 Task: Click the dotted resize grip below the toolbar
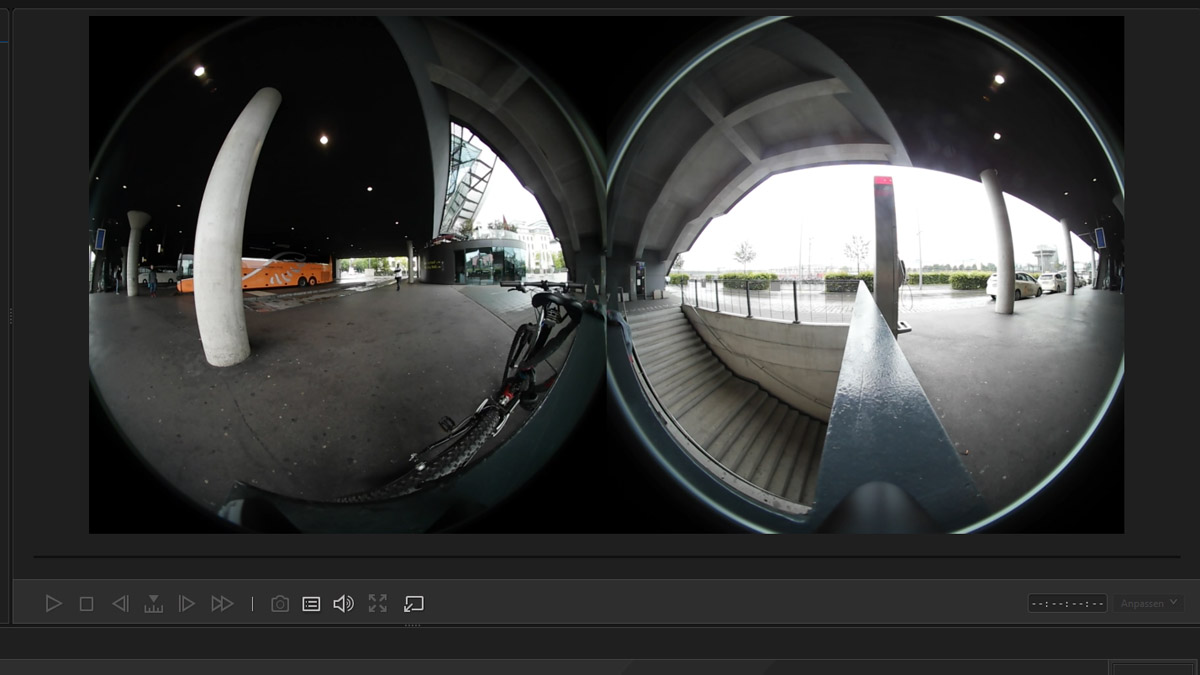click(x=412, y=626)
